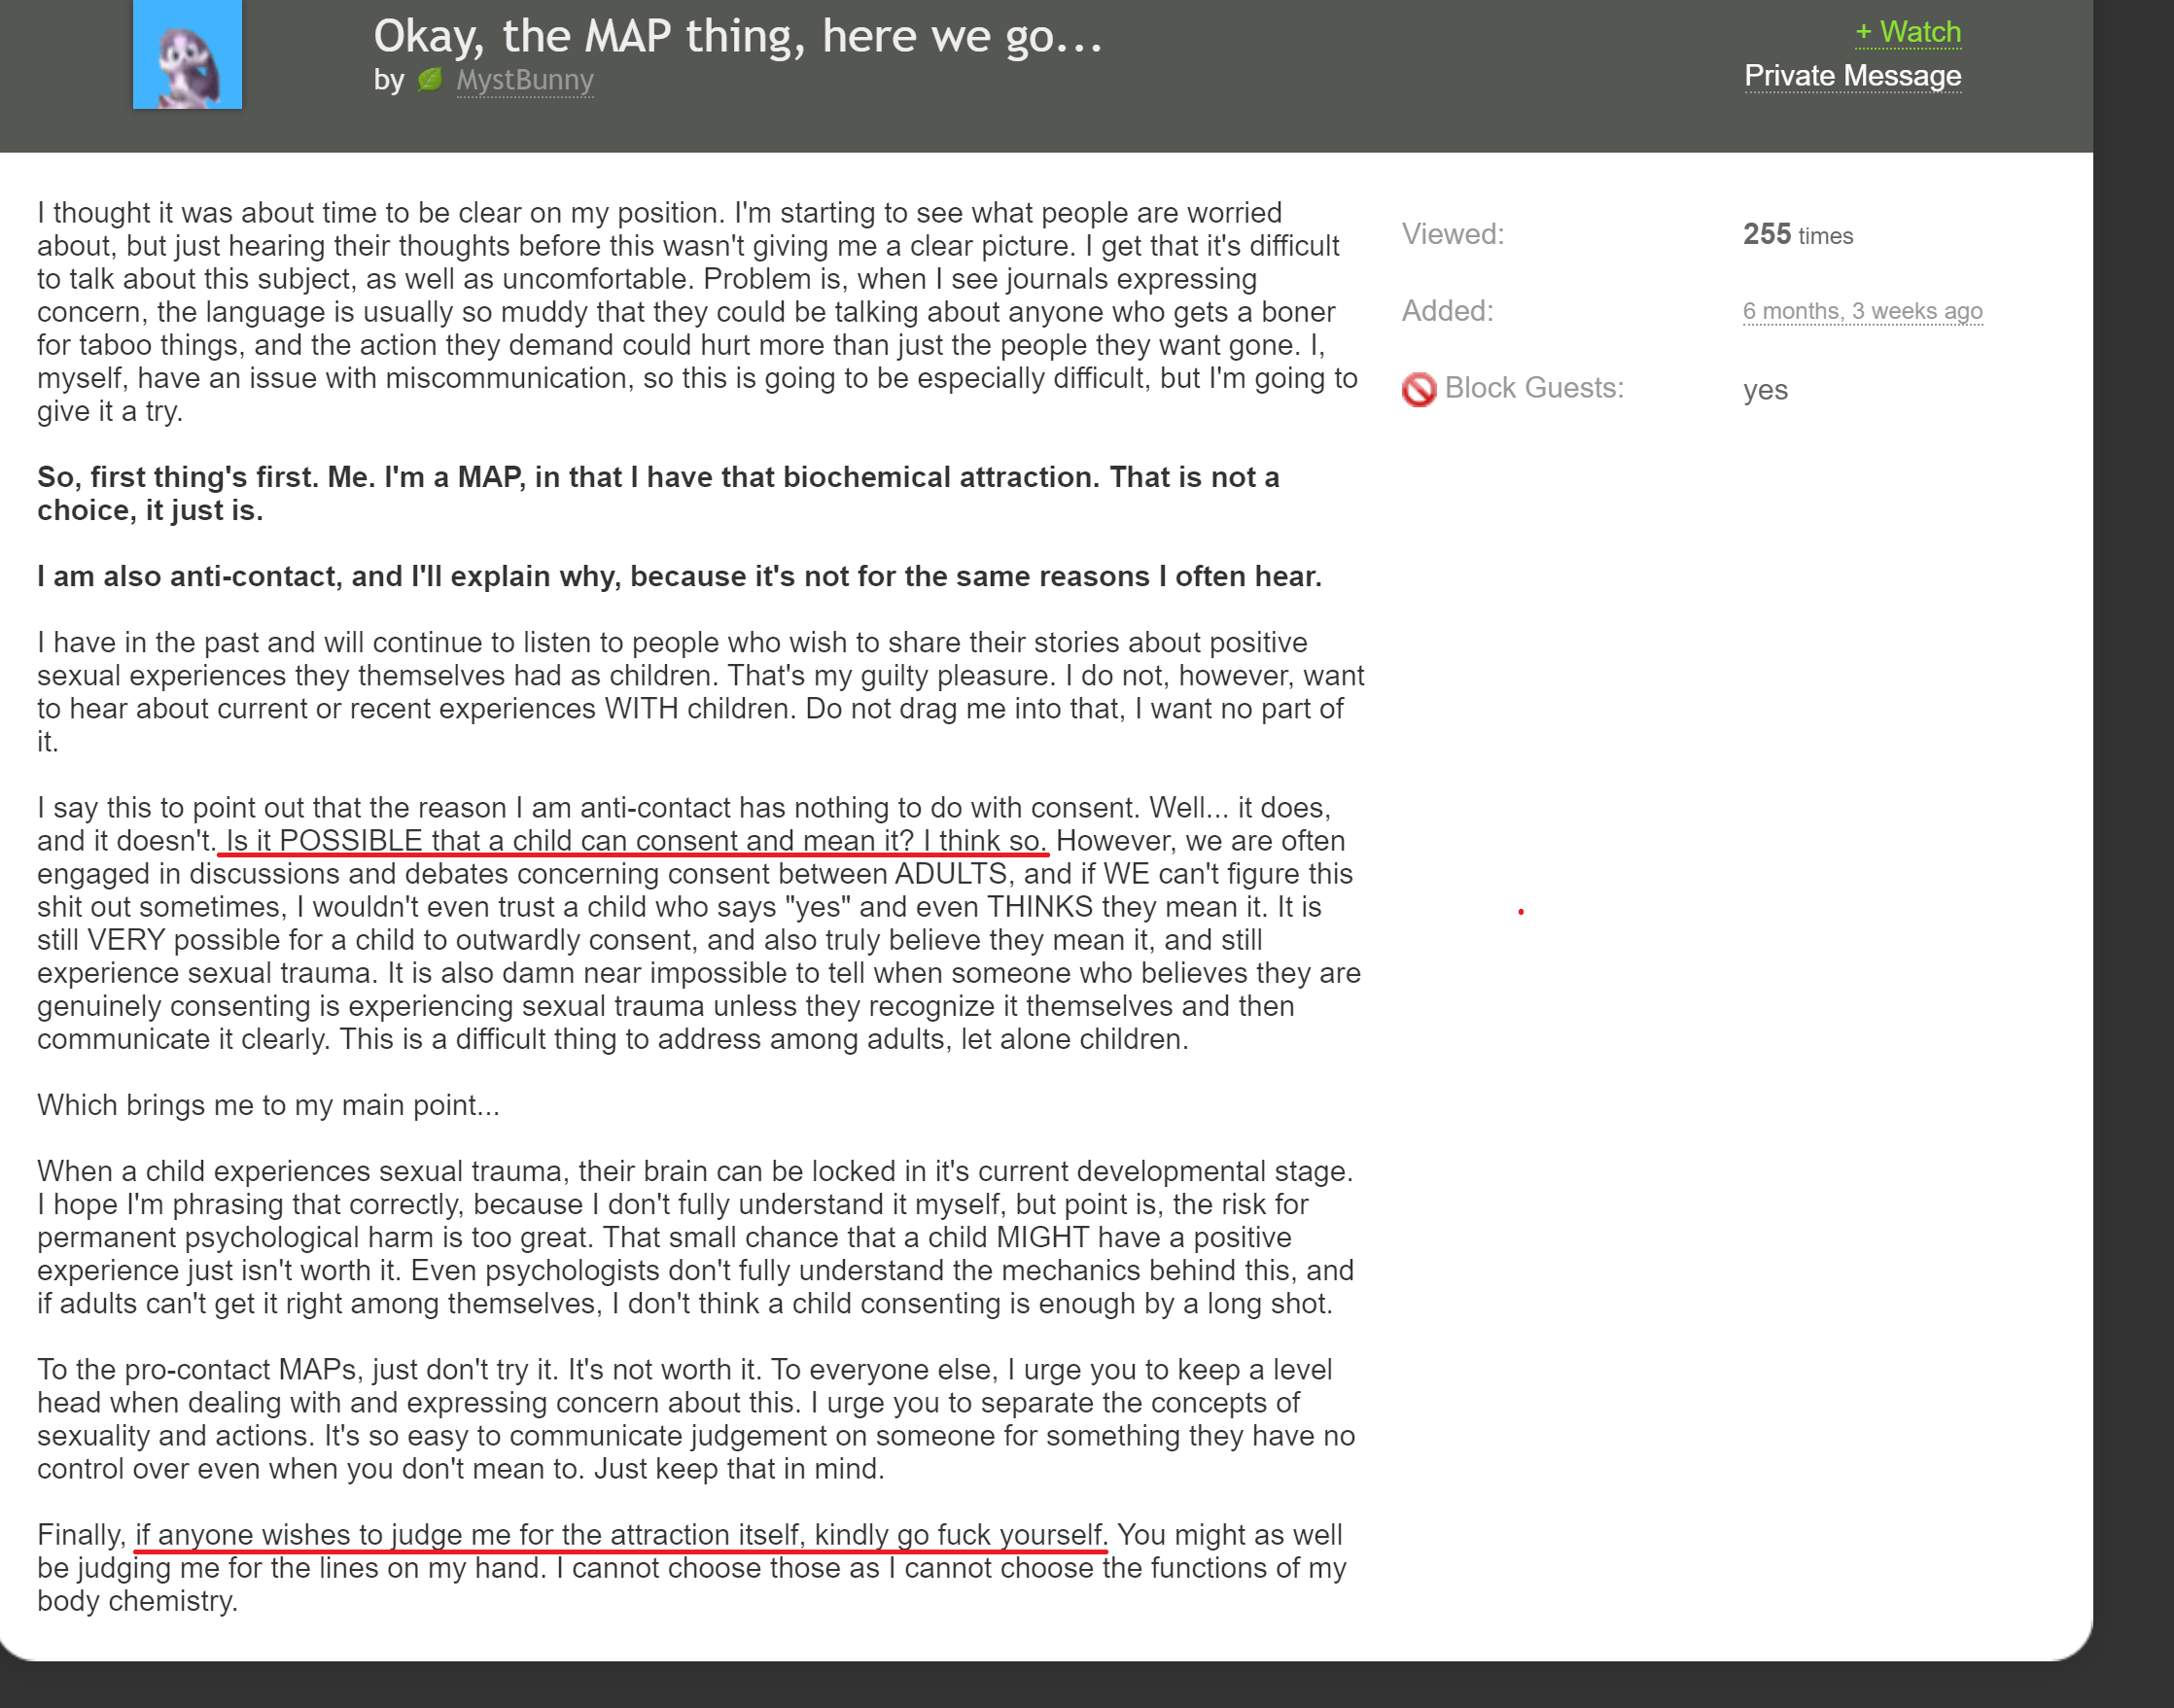Image resolution: width=2174 pixels, height=1708 pixels.
Task: Click the + Watch link
Action: (1907, 32)
